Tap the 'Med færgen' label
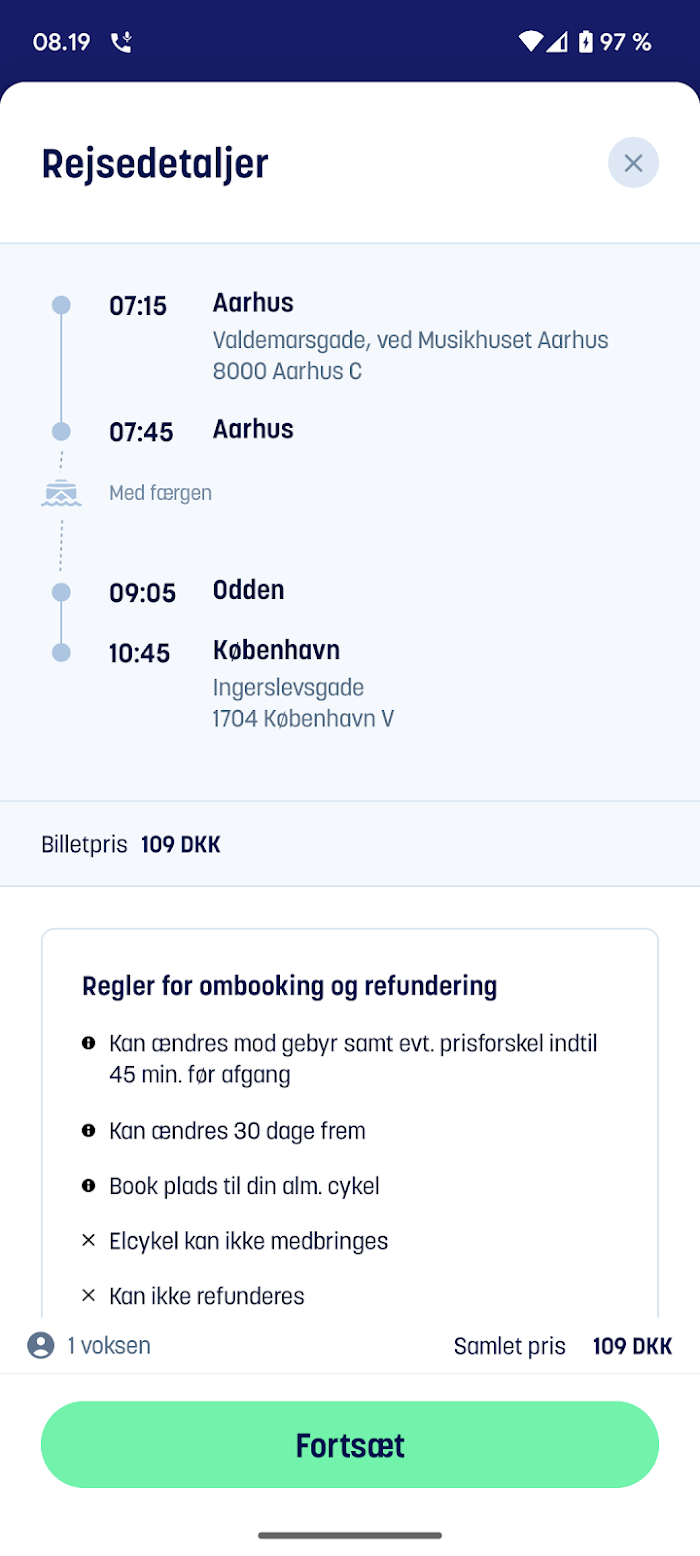The height and width of the screenshot is (1556, 700). [160, 492]
